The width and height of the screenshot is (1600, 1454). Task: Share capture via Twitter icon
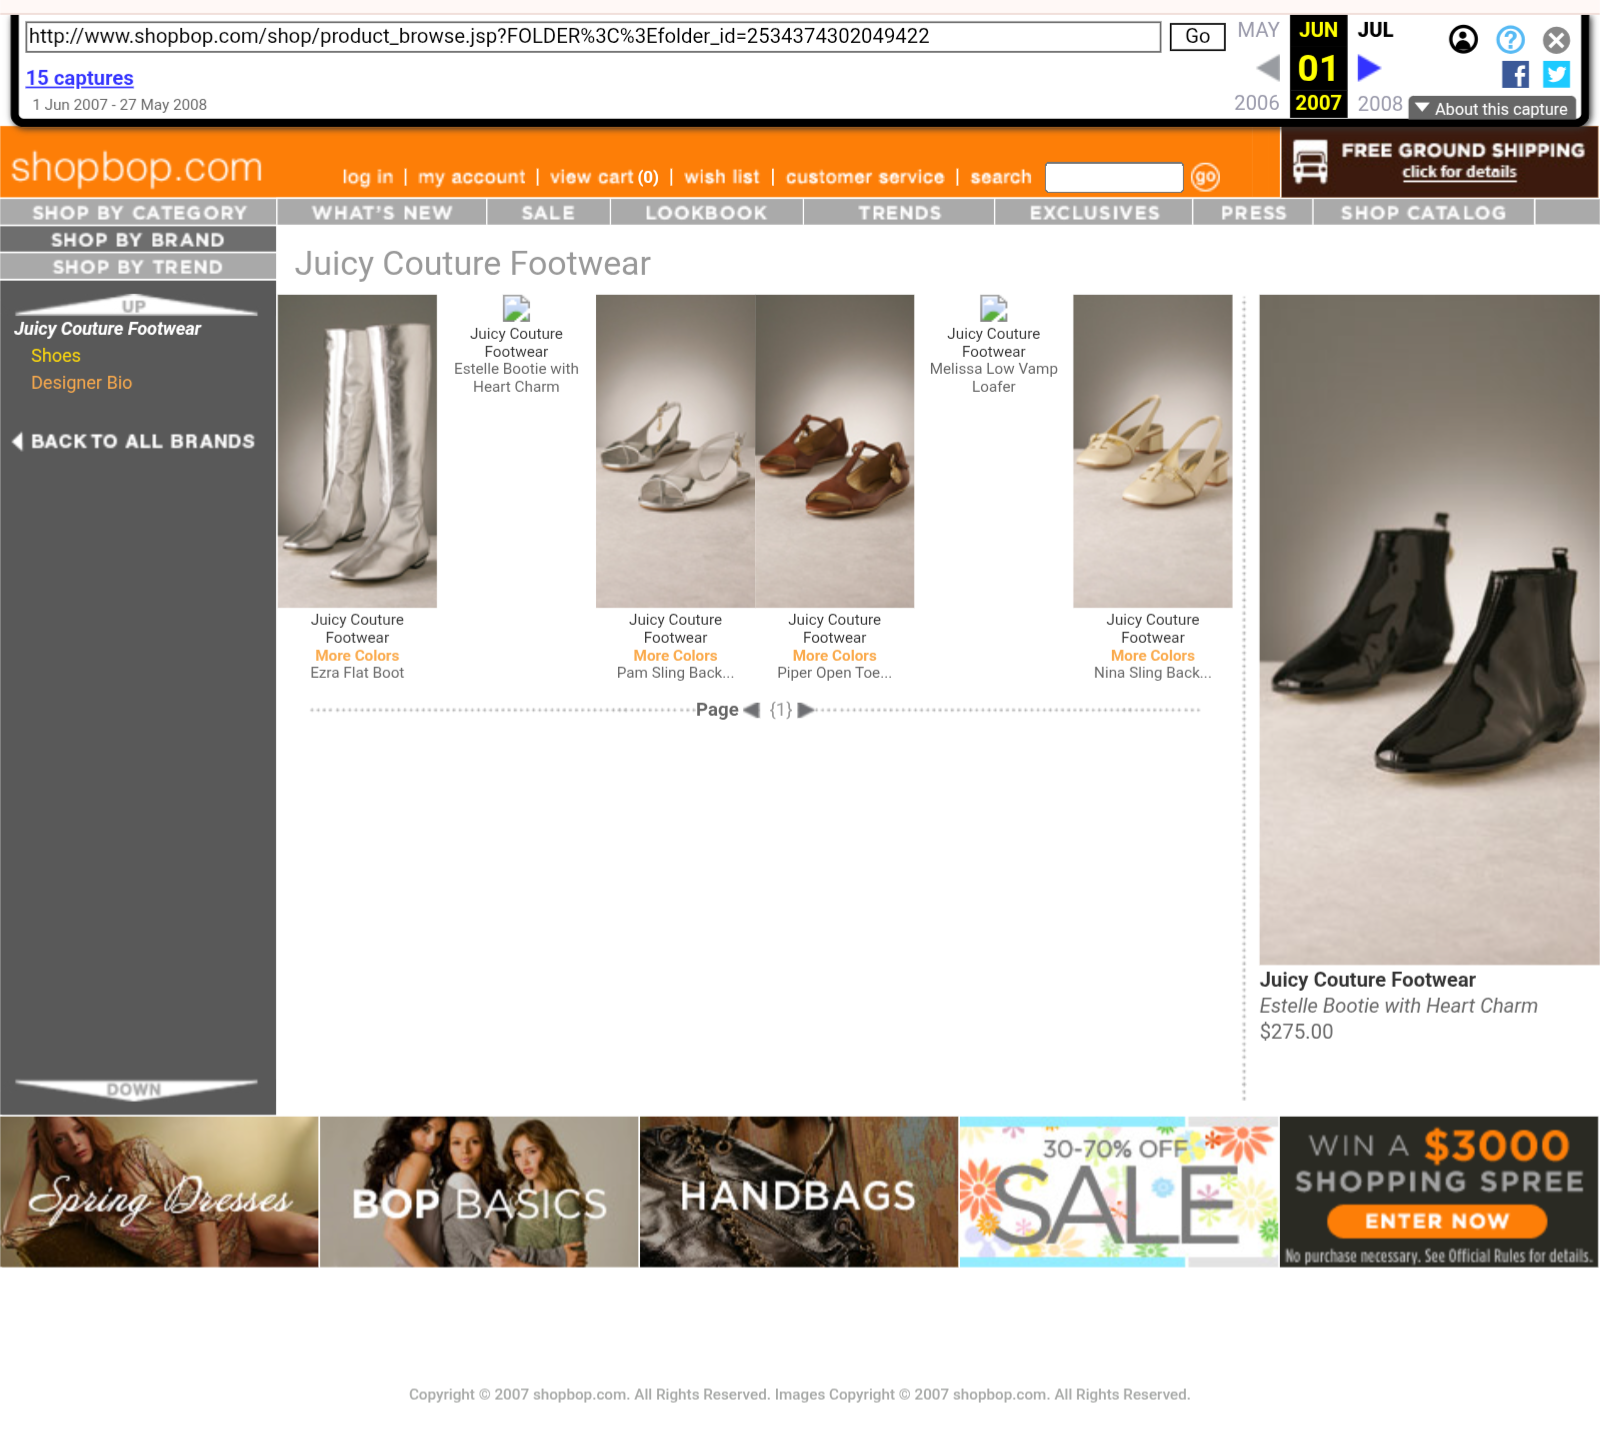[x=1556, y=74]
